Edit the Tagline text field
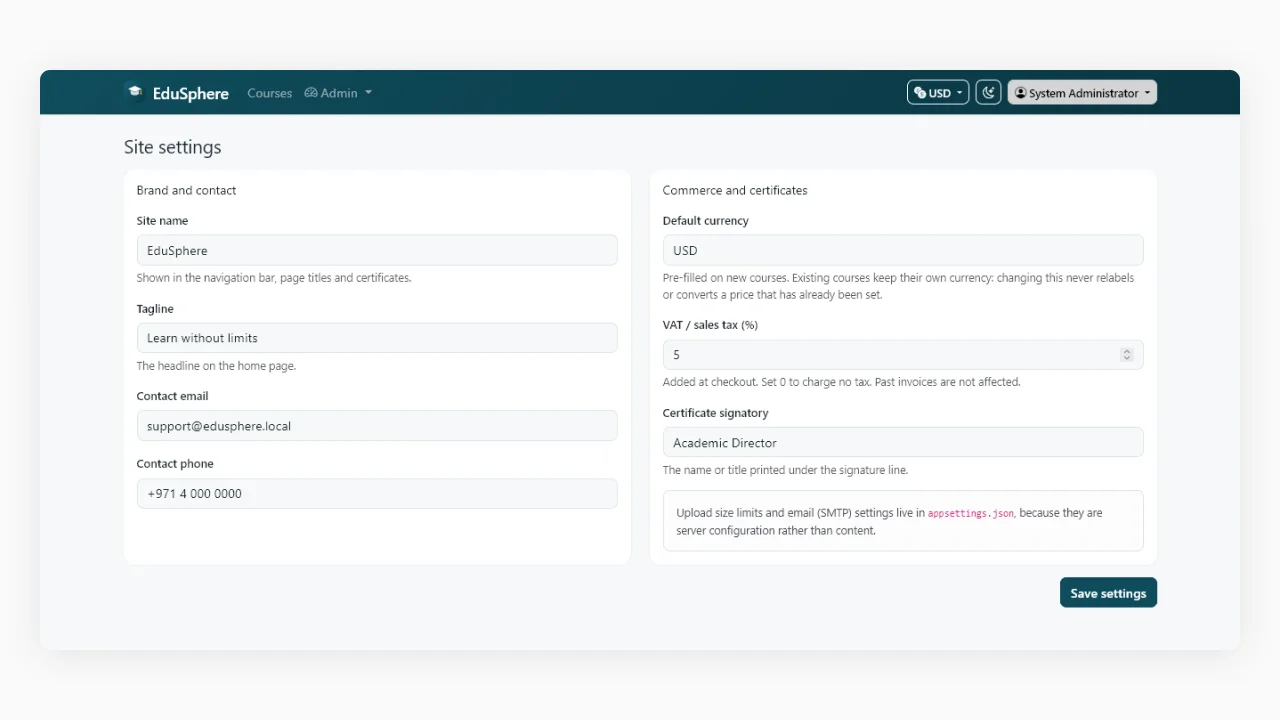The height and width of the screenshot is (720, 1280). point(377,338)
